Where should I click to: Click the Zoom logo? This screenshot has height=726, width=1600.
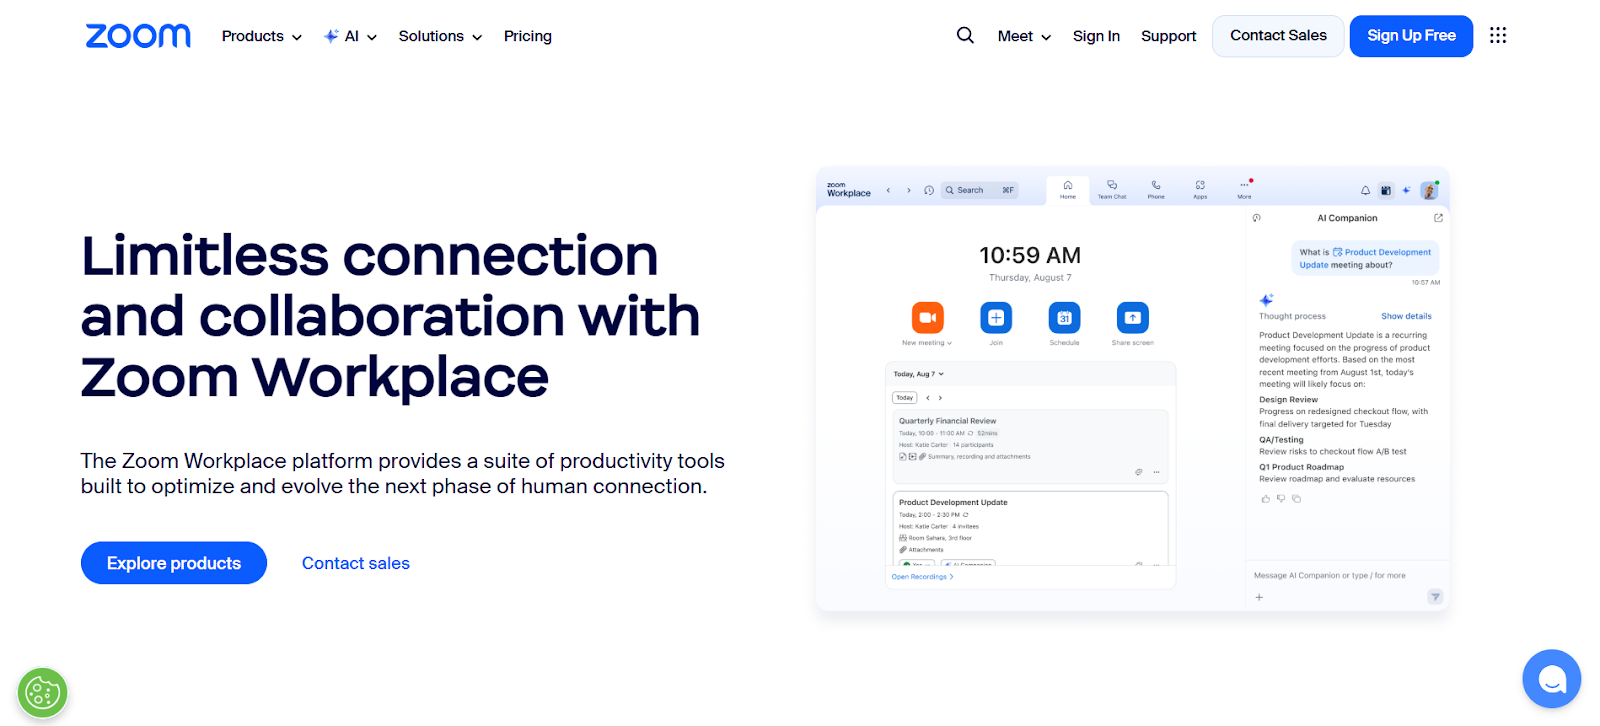[x=138, y=36]
